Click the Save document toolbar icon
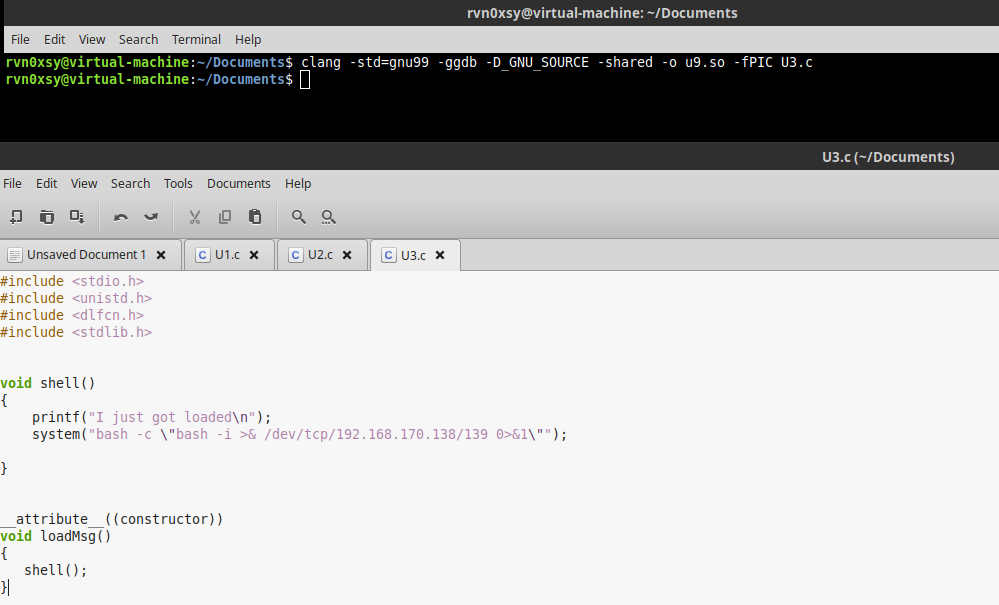The image size is (999, 605). pos(77,217)
